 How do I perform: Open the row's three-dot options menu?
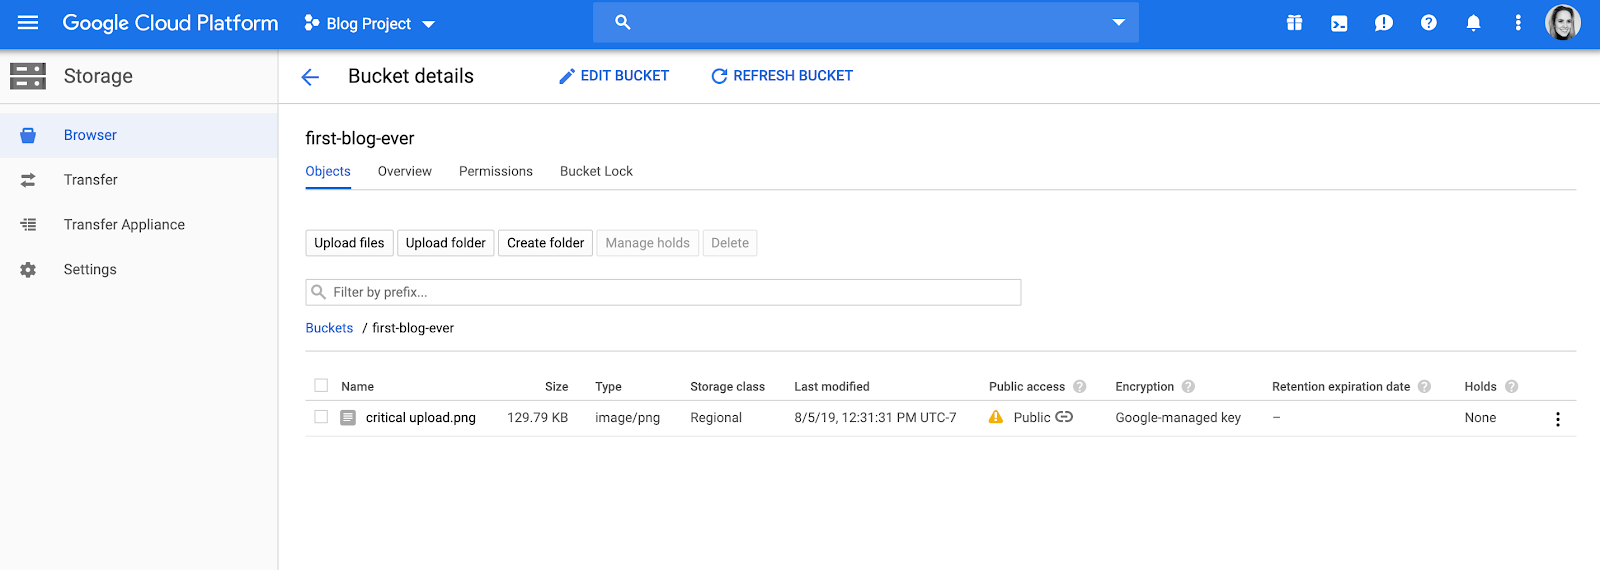(1557, 419)
